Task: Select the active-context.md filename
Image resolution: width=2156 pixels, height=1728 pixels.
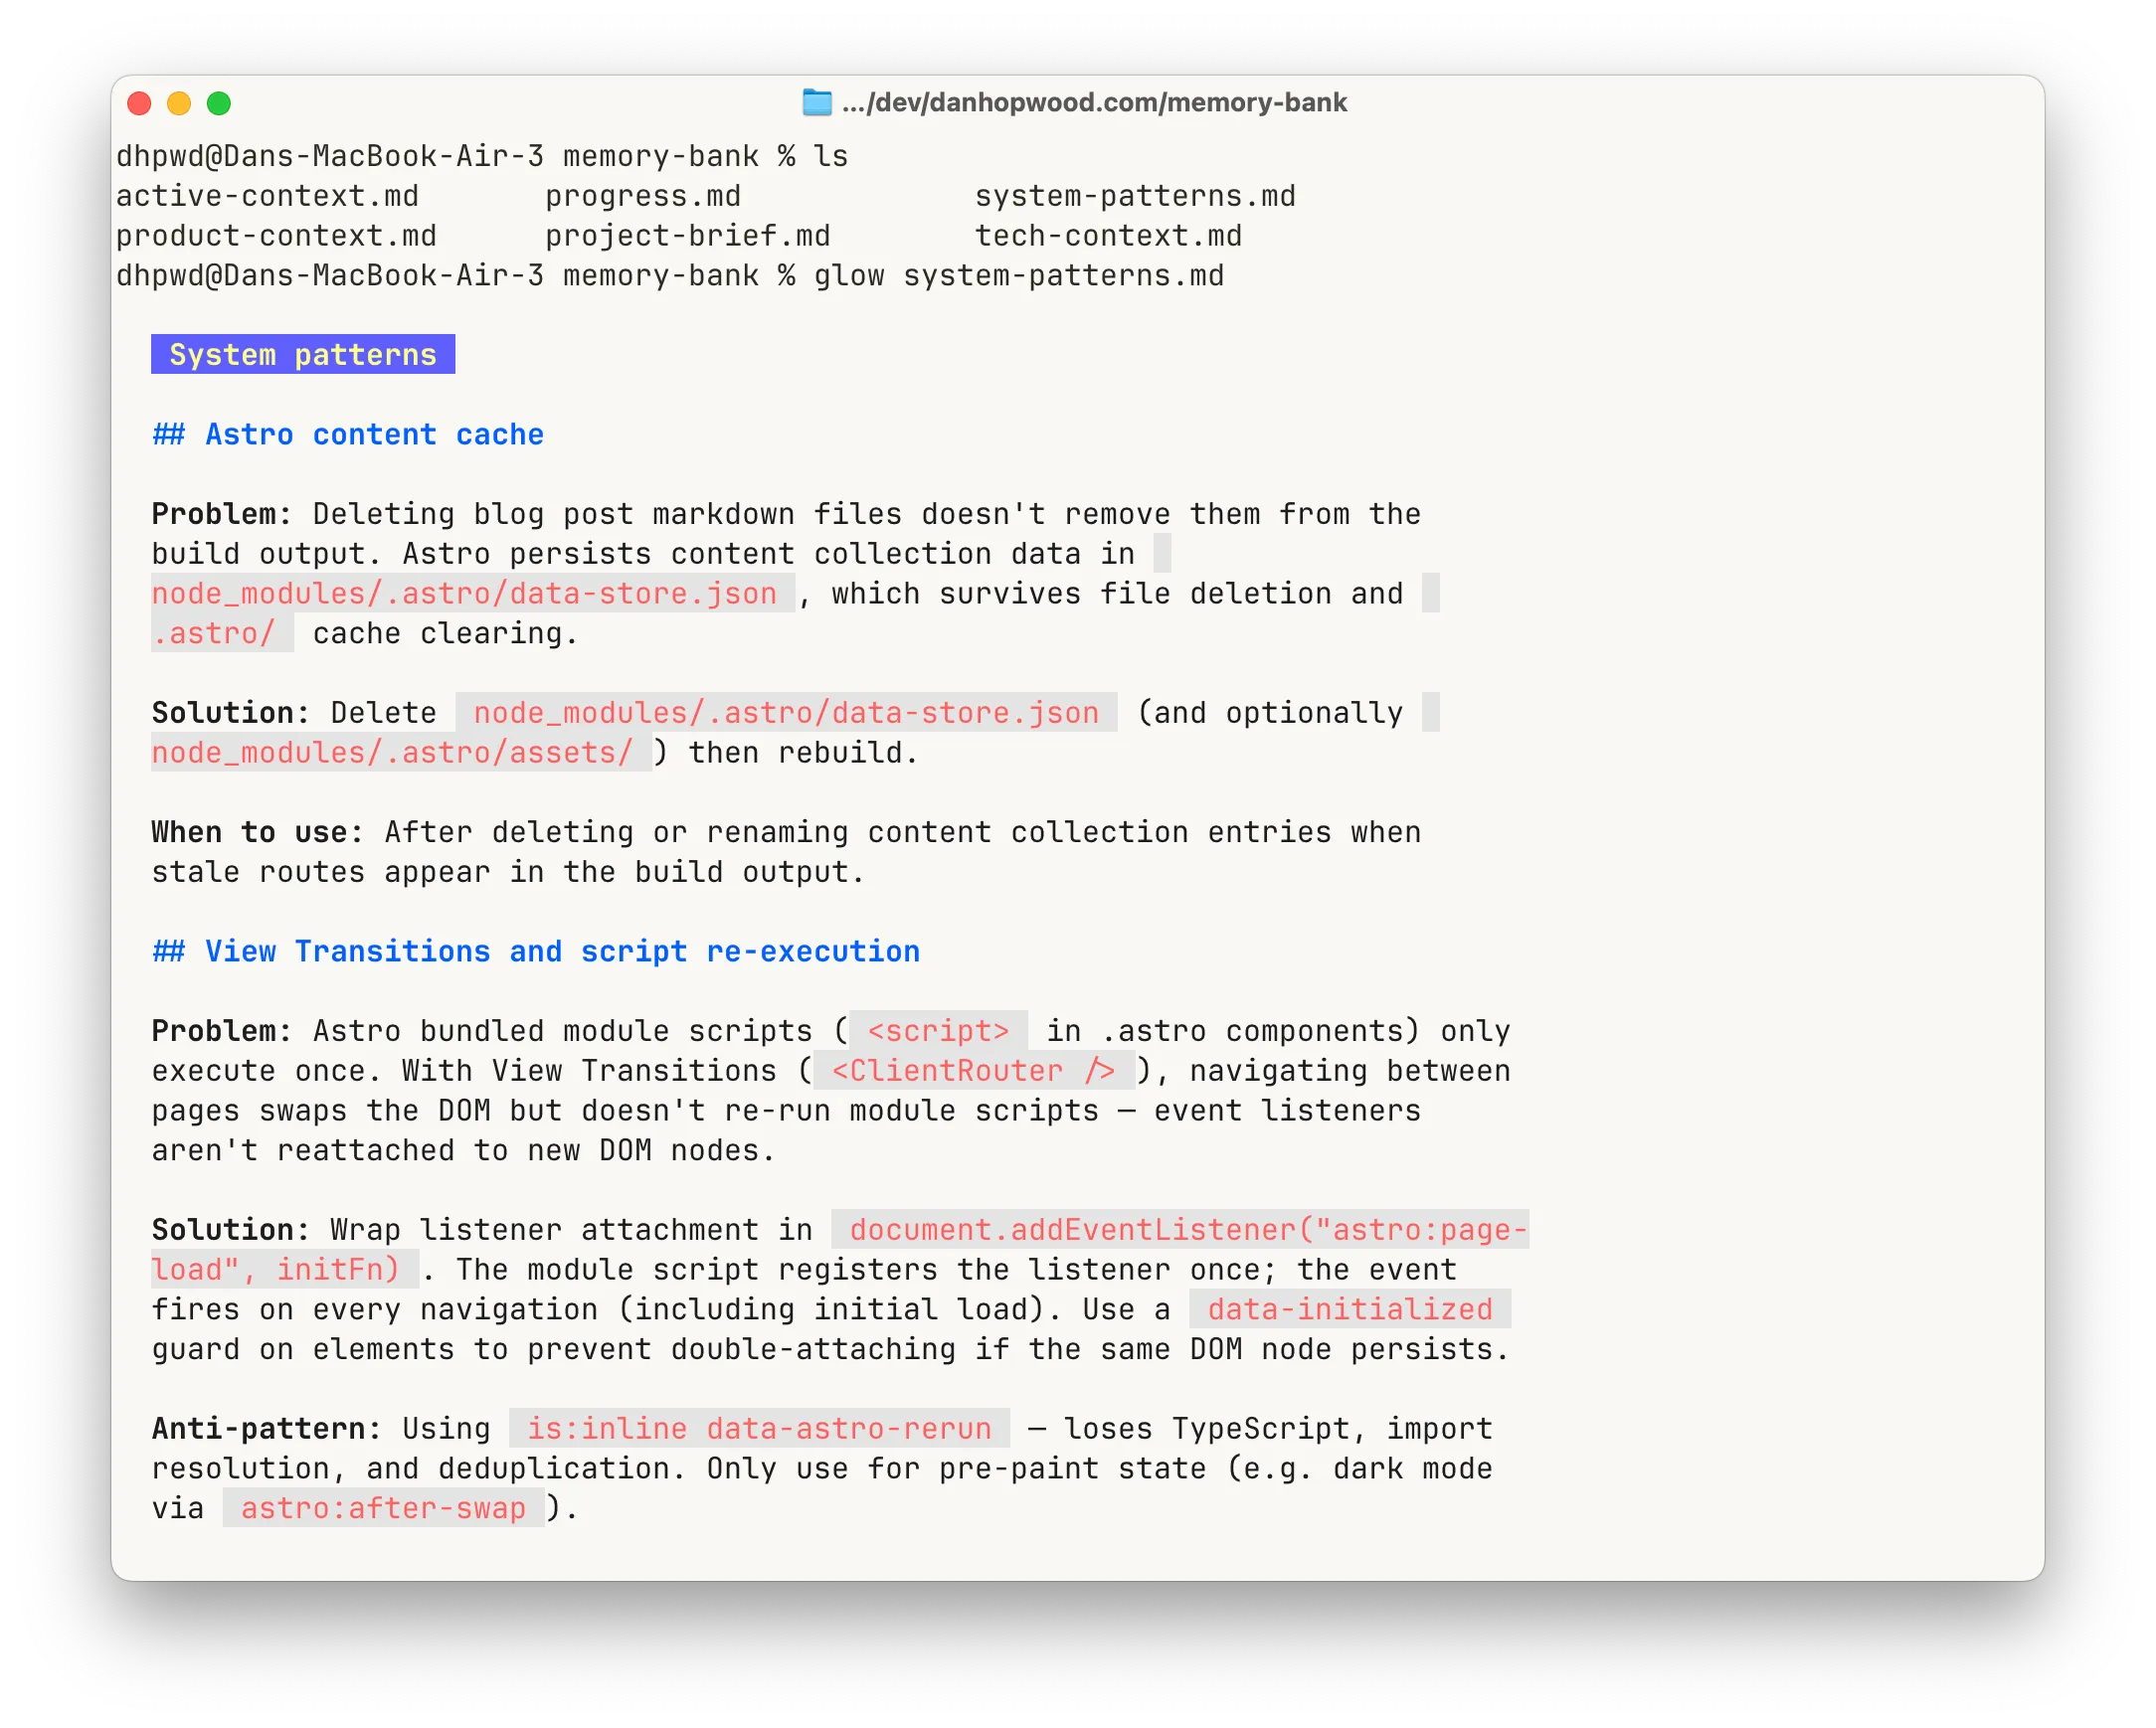Action: coord(267,195)
